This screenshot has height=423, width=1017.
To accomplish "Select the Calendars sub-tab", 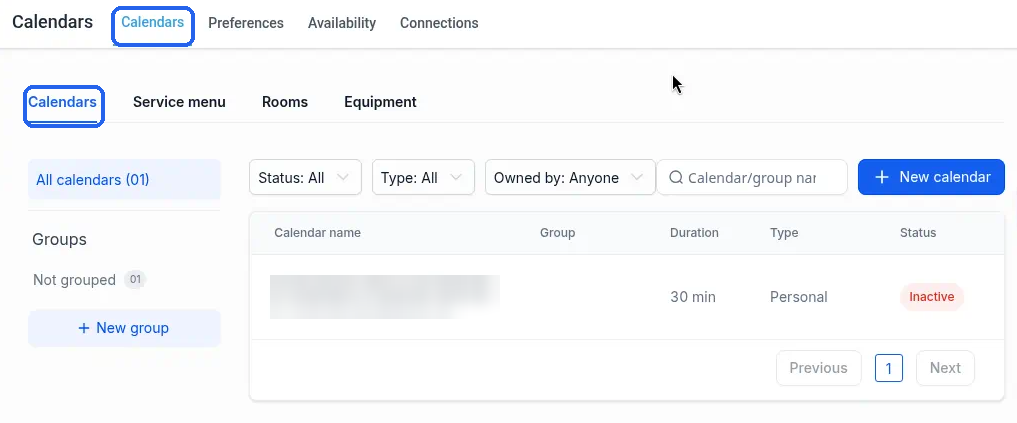I will [x=62, y=103].
